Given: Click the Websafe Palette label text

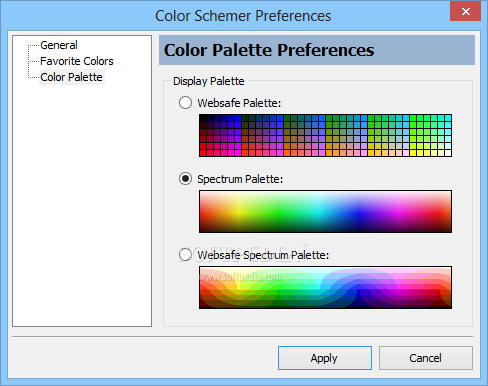Looking at the screenshot, I should point(239,103).
